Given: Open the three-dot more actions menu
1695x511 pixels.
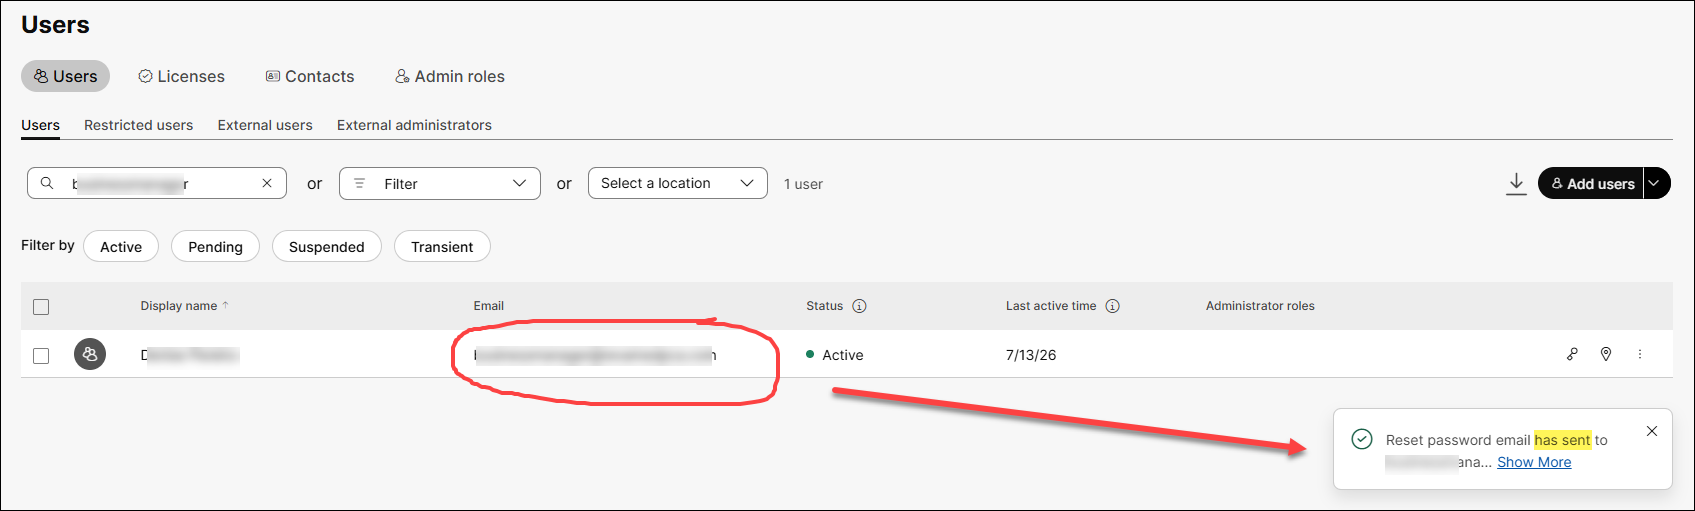Looking at the screenshot, I should point(1640,354).
